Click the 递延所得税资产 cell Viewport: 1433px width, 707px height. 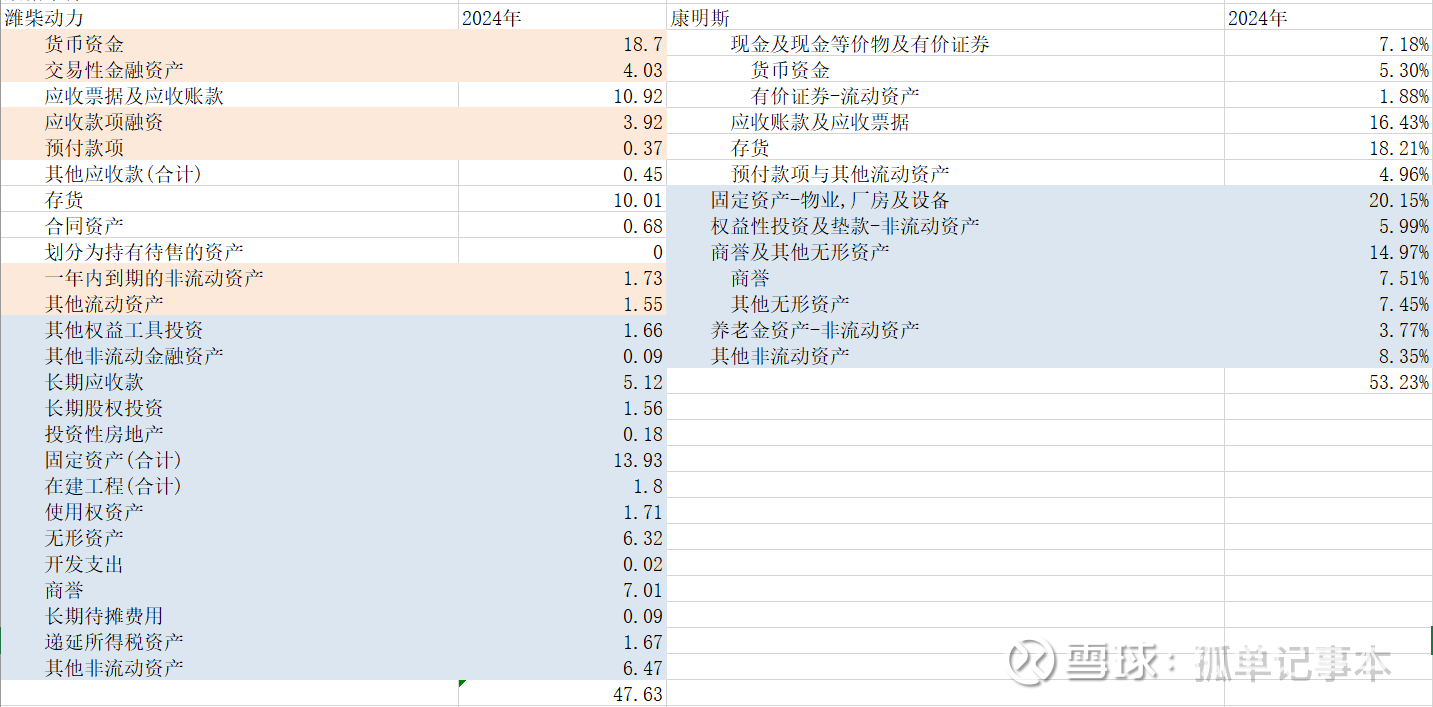pyautogui.click(x=229, y=642)
